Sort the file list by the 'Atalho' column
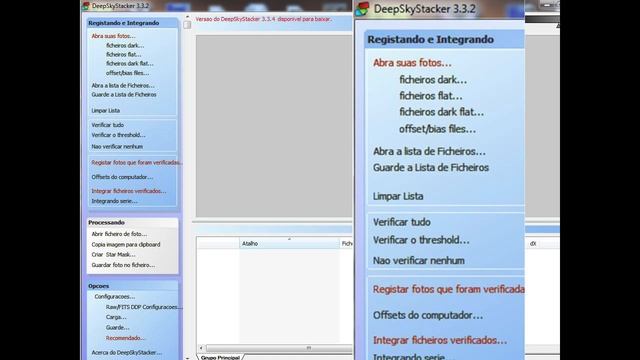This screenshot has width=640, height=360. point(289,244)
